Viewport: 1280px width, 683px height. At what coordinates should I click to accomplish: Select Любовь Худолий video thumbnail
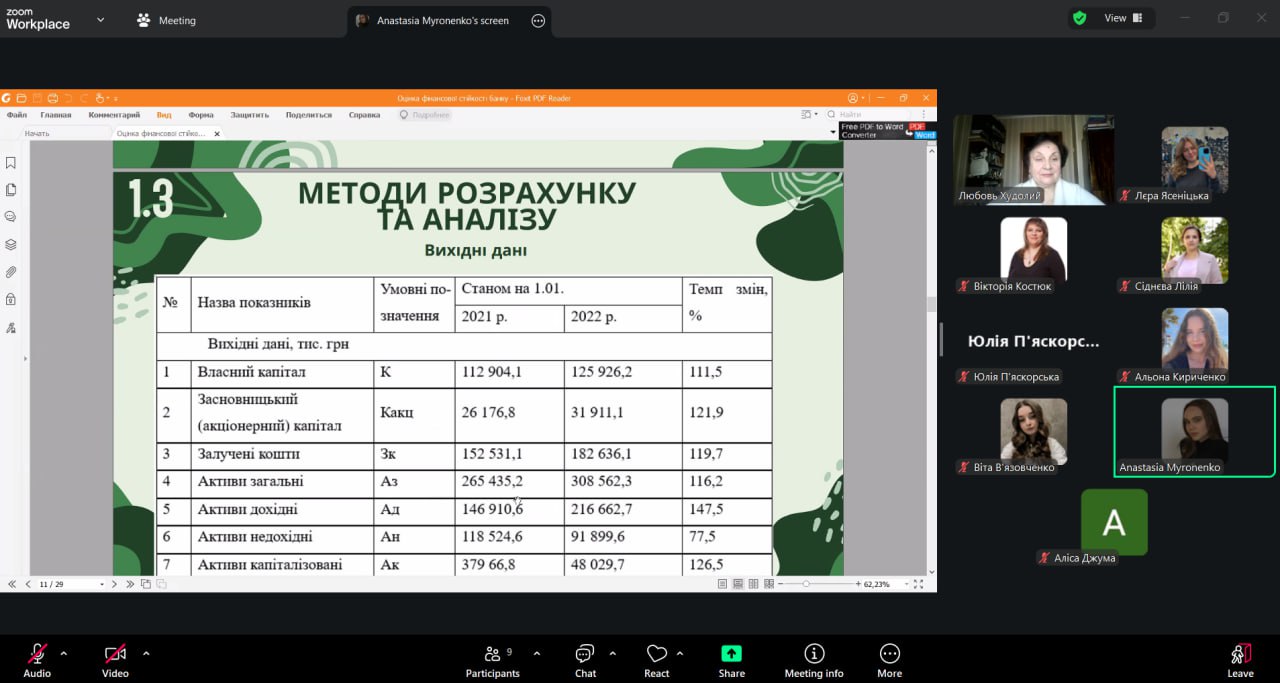tap(1033, 160)
